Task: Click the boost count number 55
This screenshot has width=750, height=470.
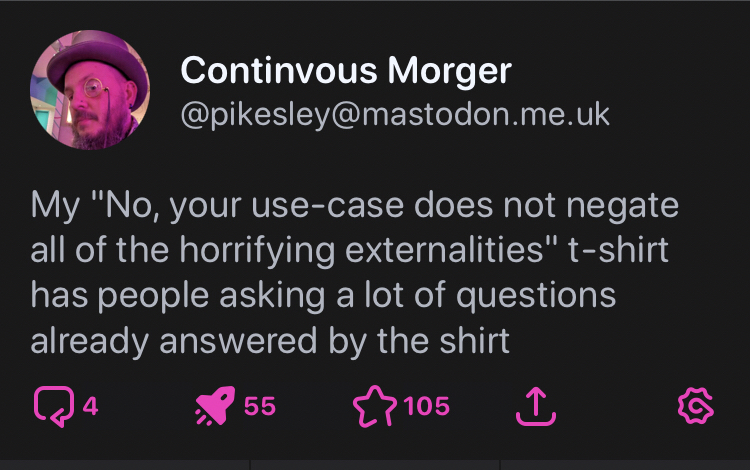Action: (259, 406)
